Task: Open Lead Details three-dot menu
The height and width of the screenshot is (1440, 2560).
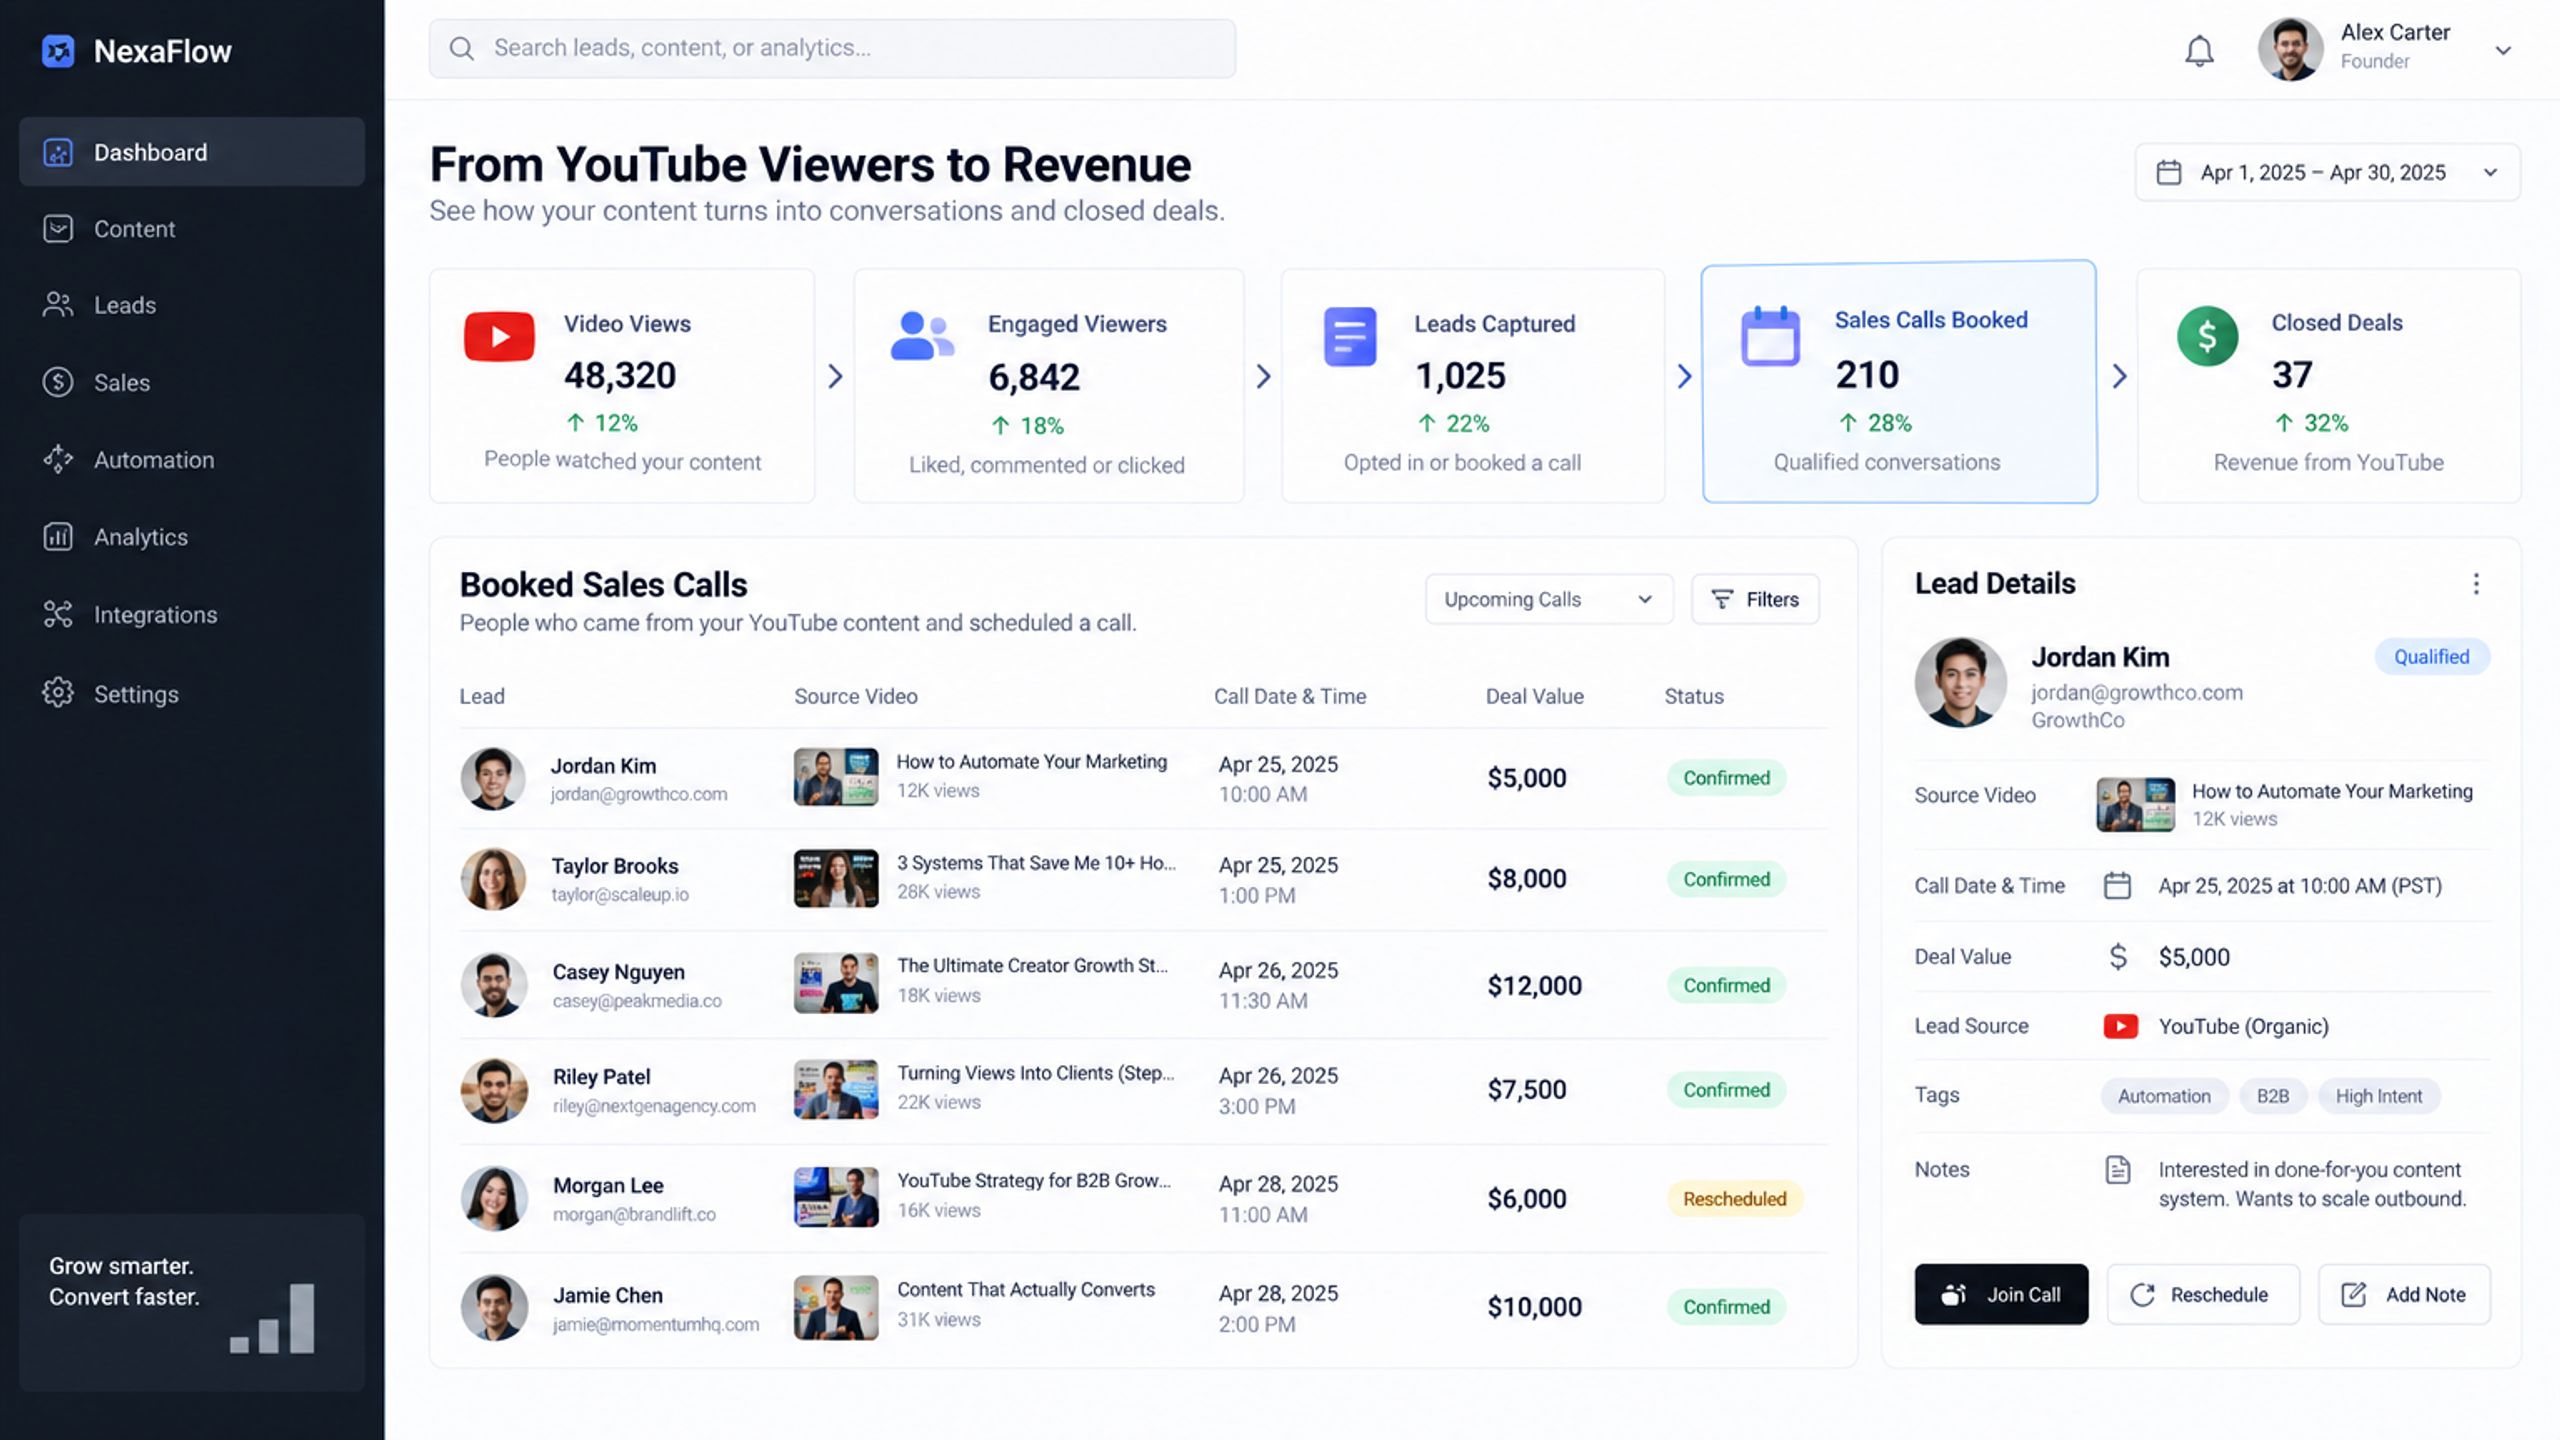Action: (2476, 584)
